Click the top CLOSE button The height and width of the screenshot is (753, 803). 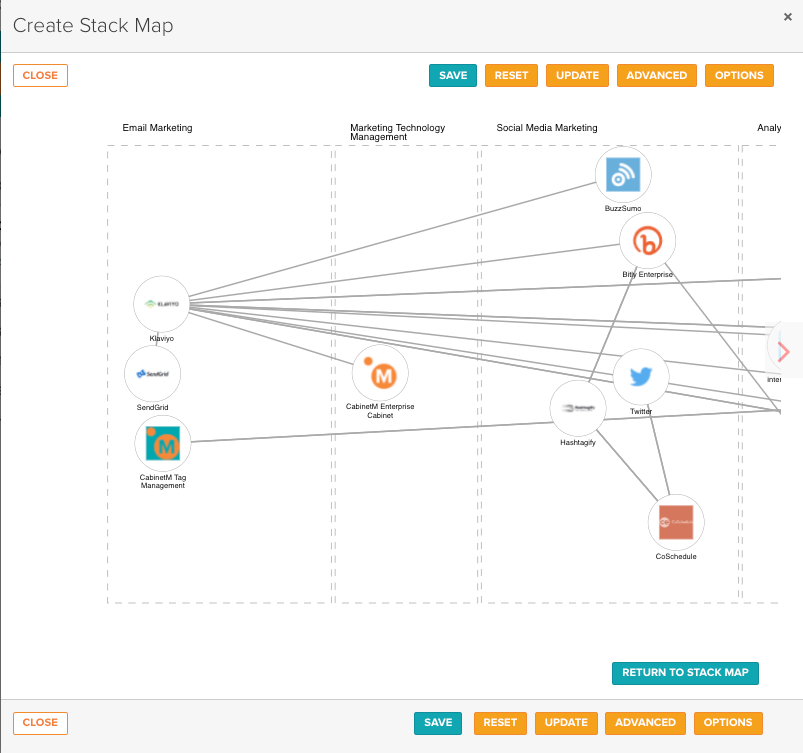point(40,75)
